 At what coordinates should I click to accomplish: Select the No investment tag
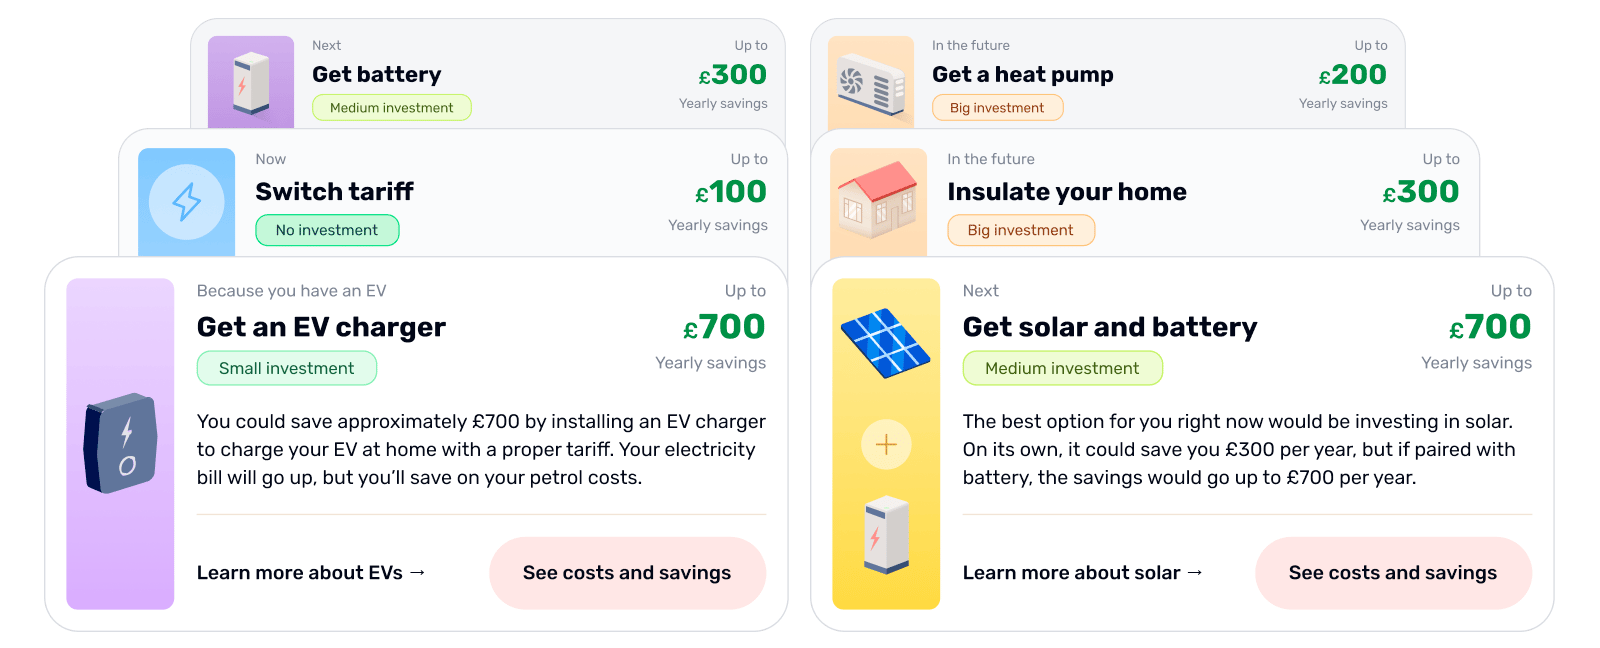tap(327, 230)
